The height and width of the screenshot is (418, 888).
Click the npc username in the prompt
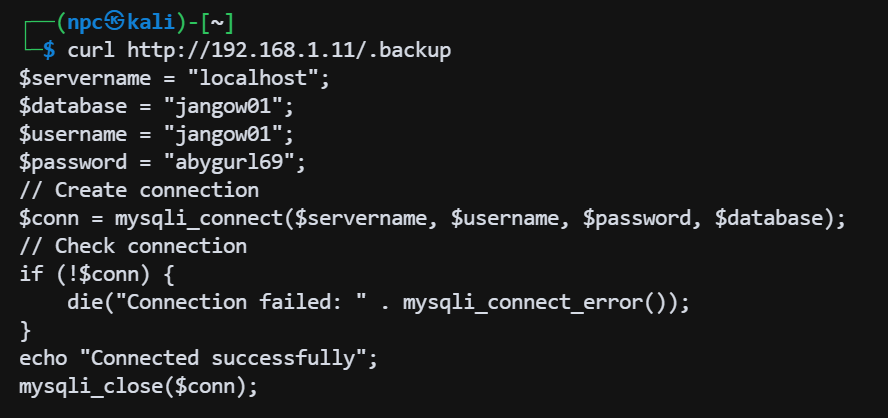point(83,21)
